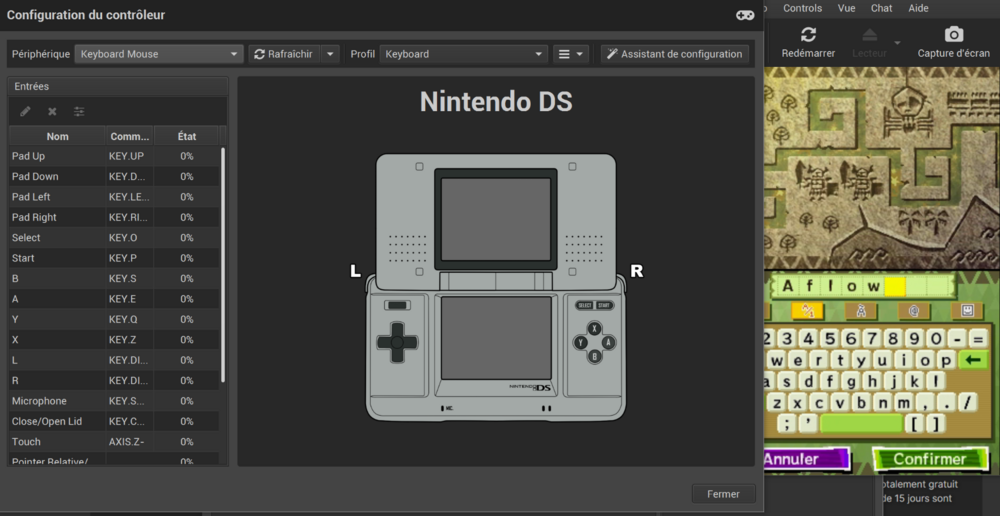1000x516 pixels.
Task: Switch to accented letters keyboard tab
Action: point(860,311)
